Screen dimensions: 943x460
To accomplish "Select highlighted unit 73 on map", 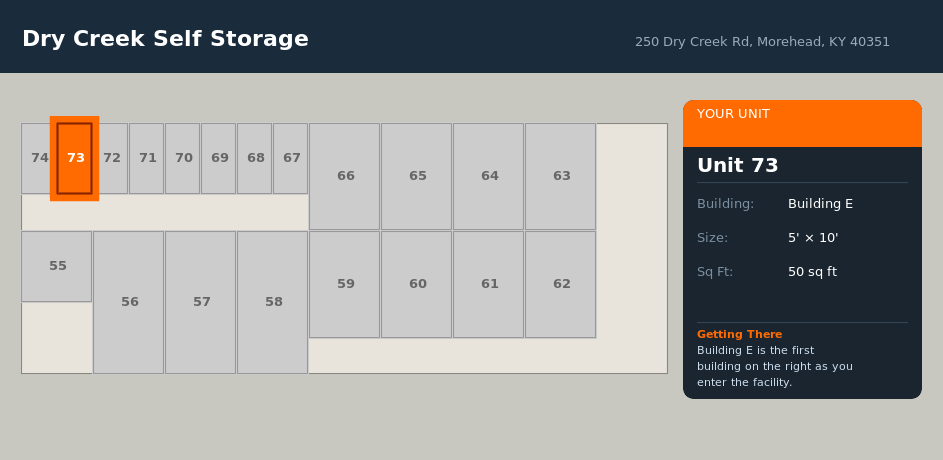I will pyautogui.click(x=75, y=158).
